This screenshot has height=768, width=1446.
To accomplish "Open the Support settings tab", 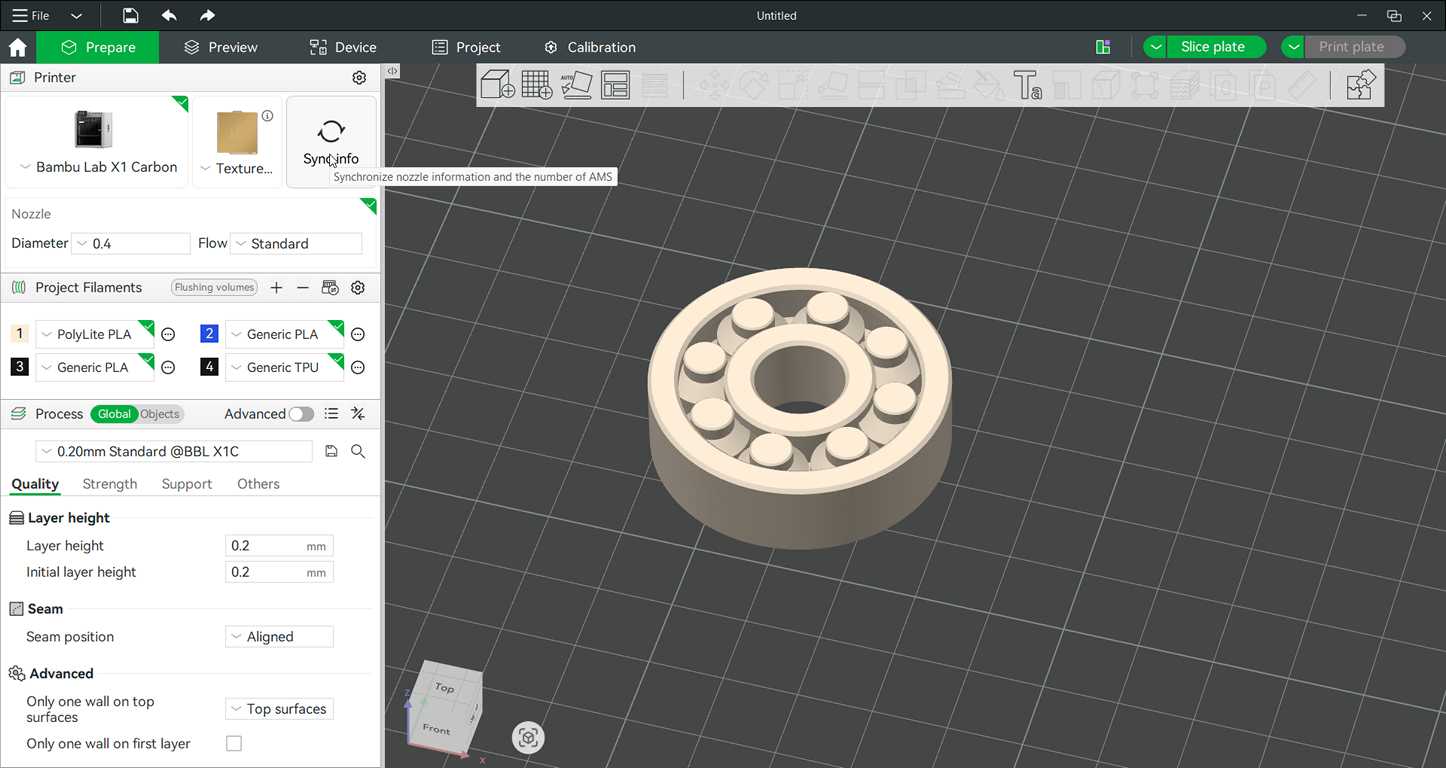I will click(x=187, y=484).
